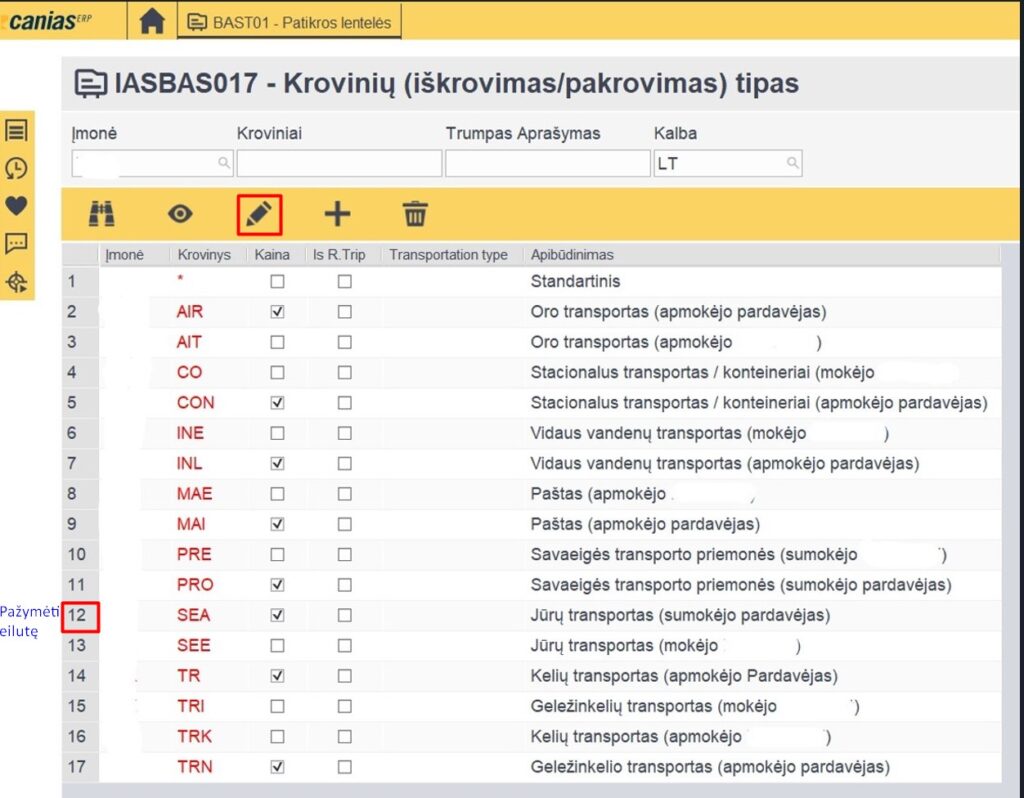
Task: Click the plus add record icon
Action: point(337,213)
